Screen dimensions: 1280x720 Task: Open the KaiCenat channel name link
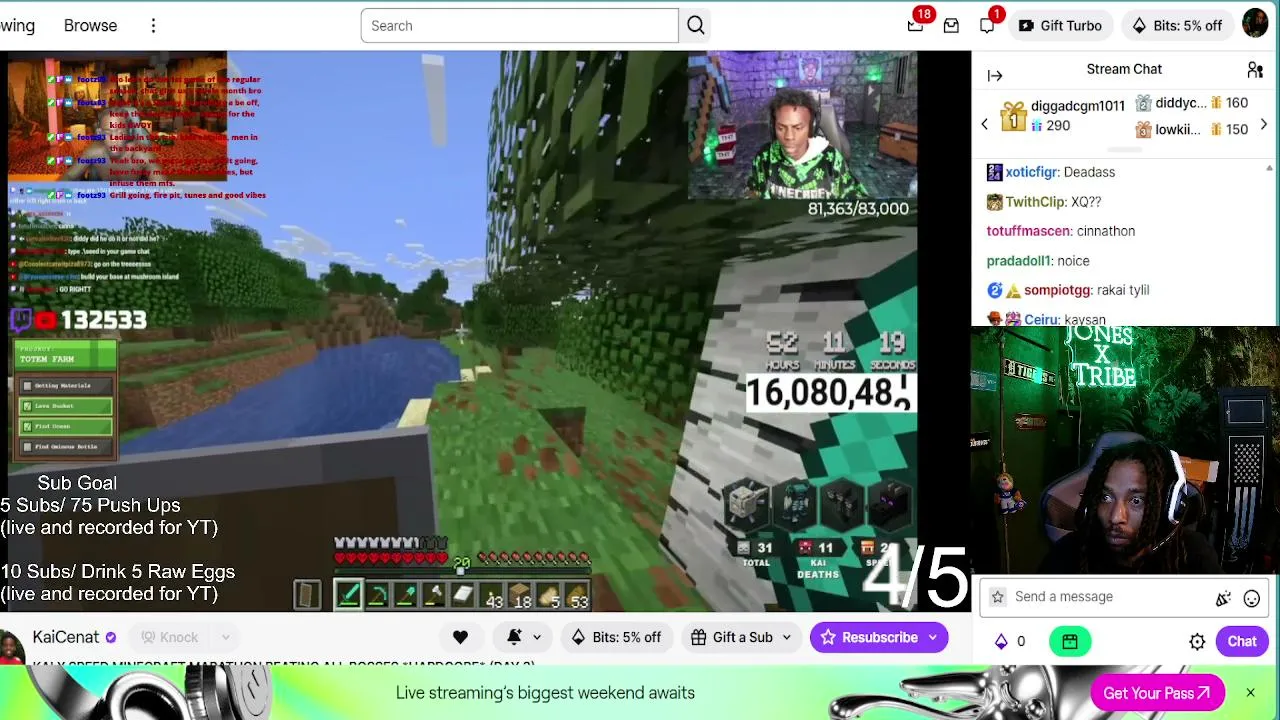click(x=66, y=637)
